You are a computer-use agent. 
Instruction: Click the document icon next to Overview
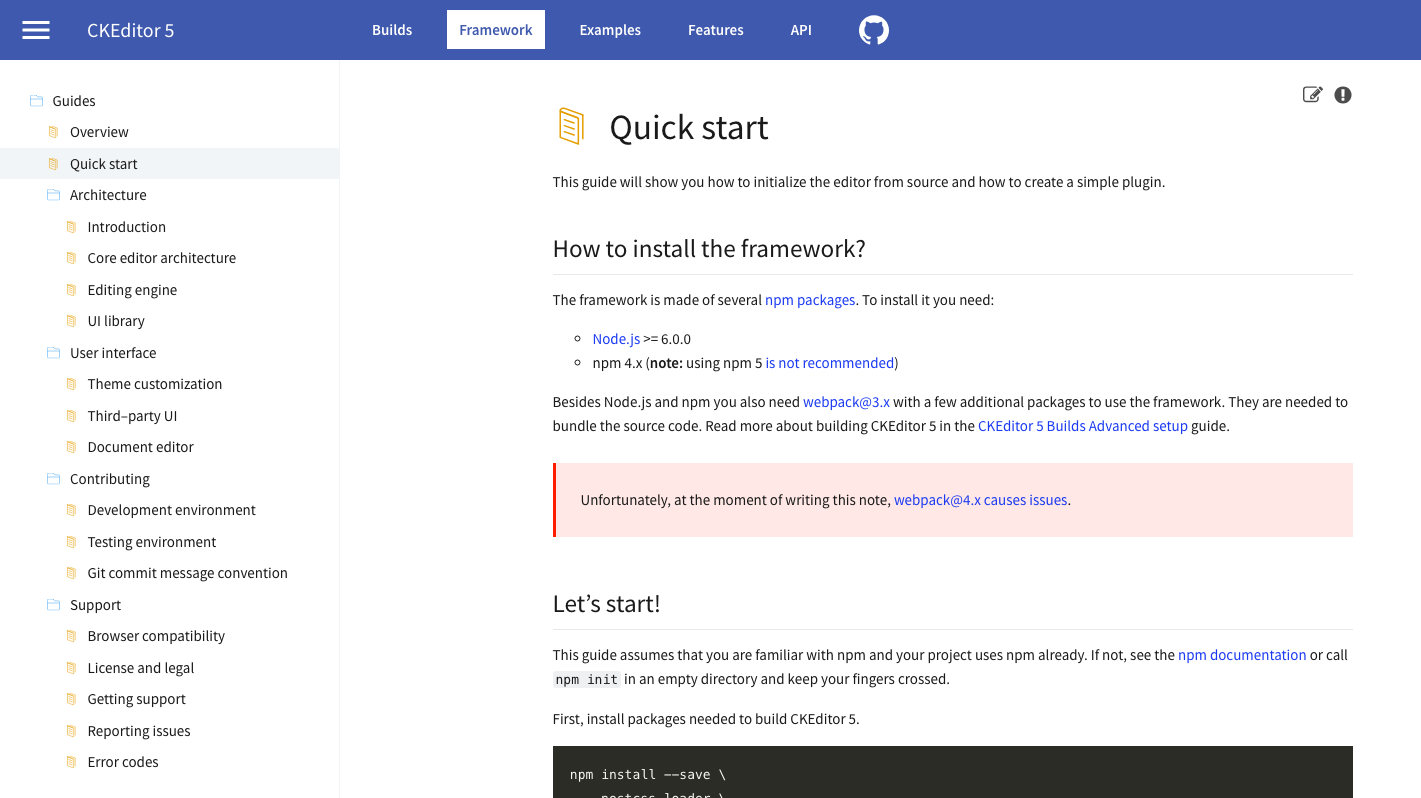click(x=53, y=131)
